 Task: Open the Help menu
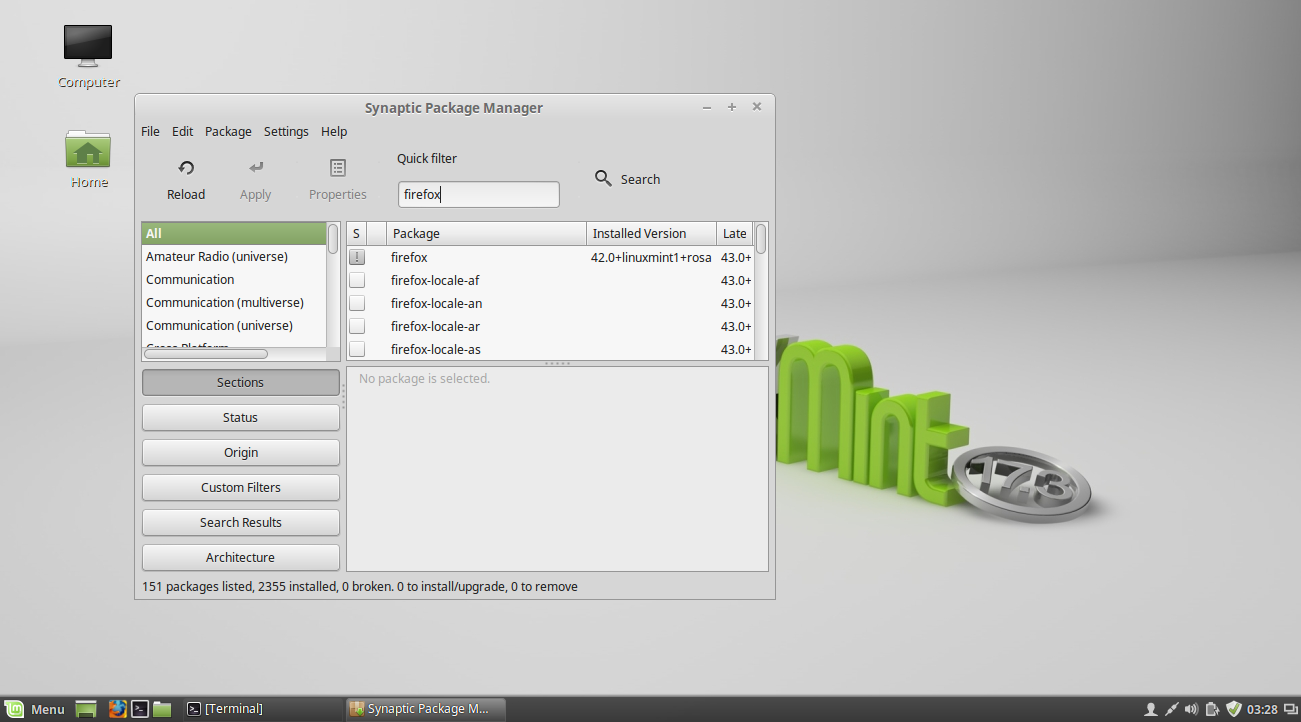tap(334, 131)
